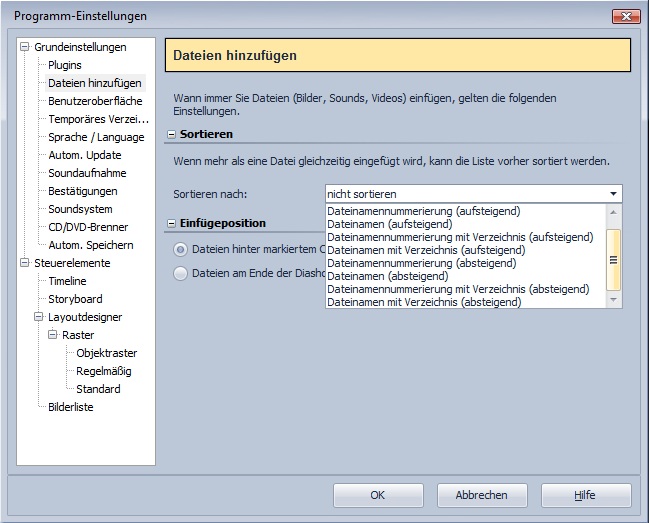Click the 'Sortieren nach' dropdown arrow
Viewport: 649px width, 523px height.
point(612,194)
